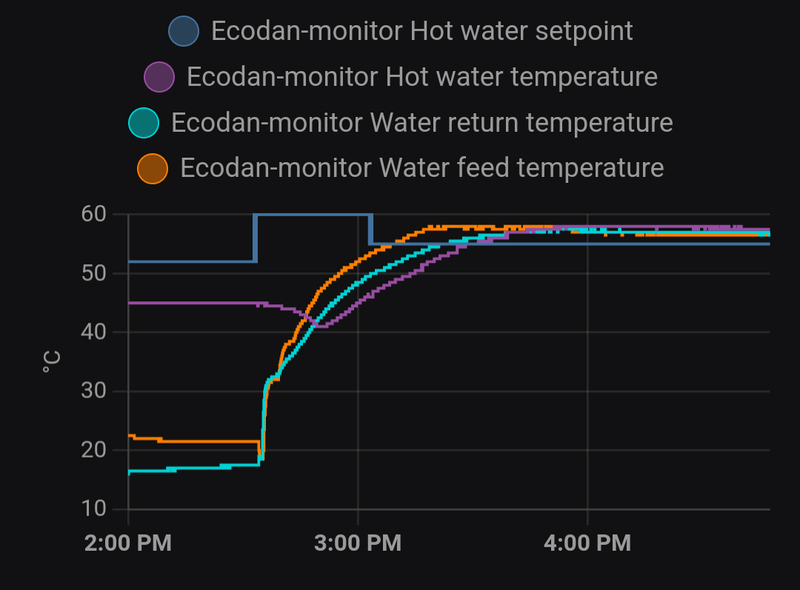Select the 2:00 PM time axis label
The image size is (800, 590).
point(127,543)
